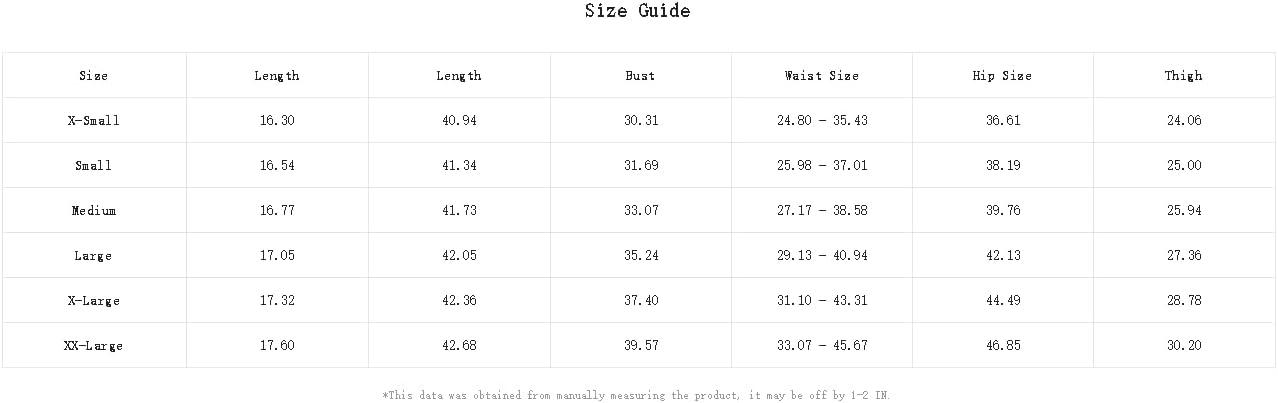Click the XX-Large row label

(94, 346)
